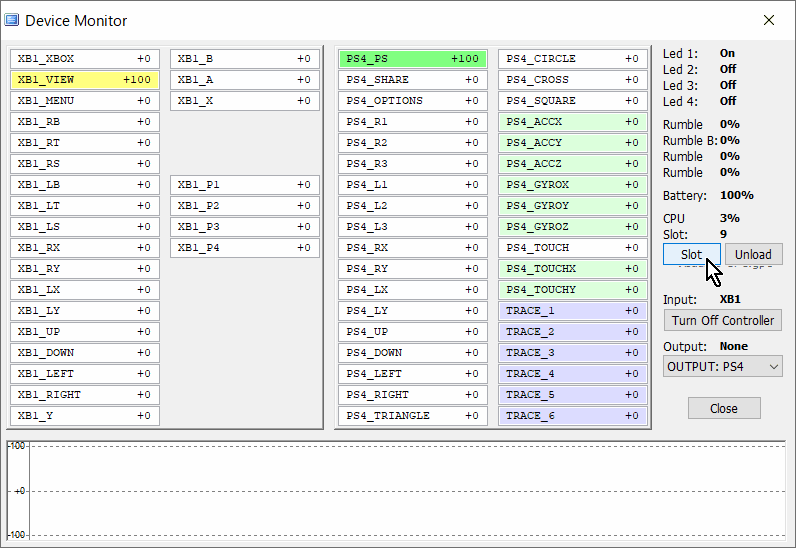
Task: Select the PS4_TOUCHY entry
Action: (573, 290)
